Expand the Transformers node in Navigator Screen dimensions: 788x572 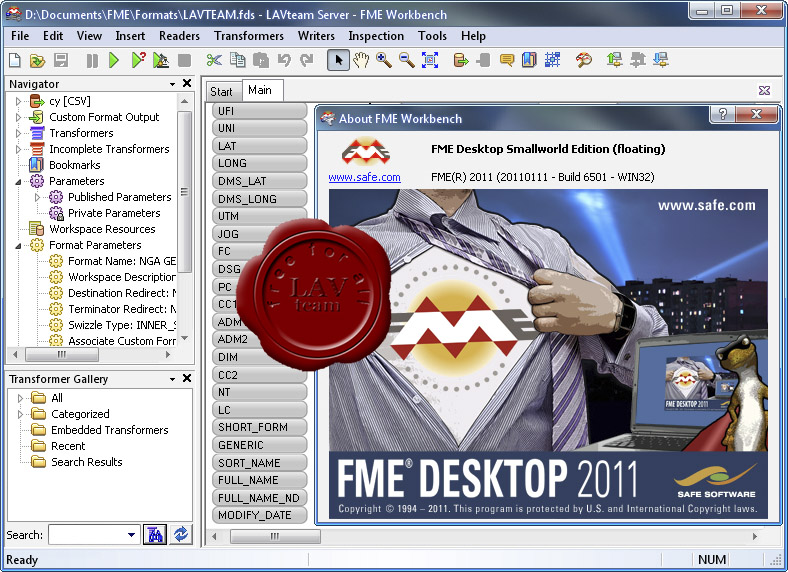click(x=18, y=134)
